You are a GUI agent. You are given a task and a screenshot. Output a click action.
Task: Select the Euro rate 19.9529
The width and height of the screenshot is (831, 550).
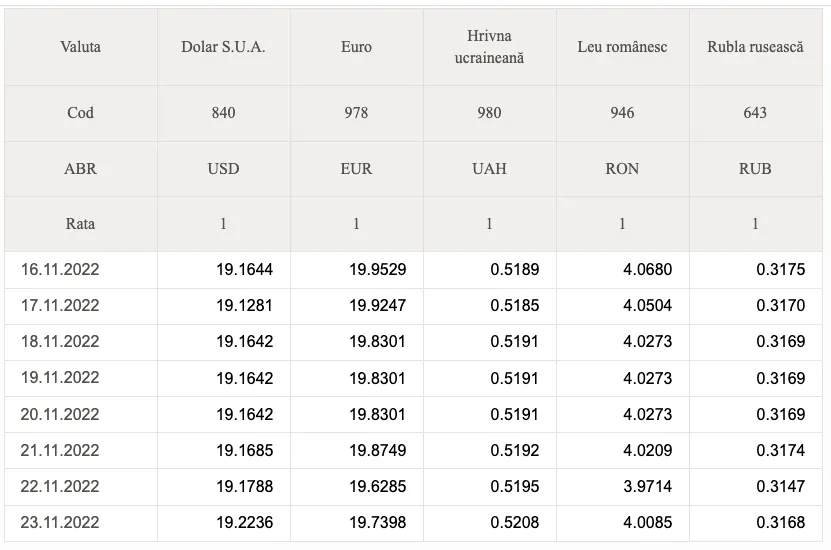coord(377,270)
